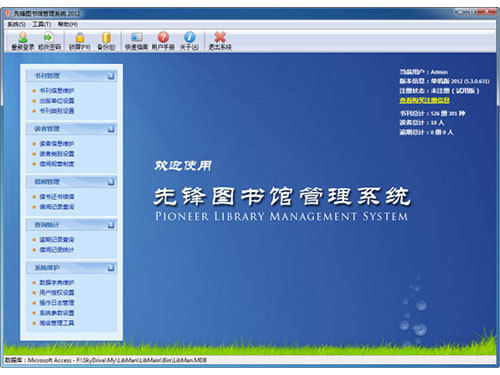This screenshot has width=500, height=375.
Task: Collapse the 书刊管理 book management panel
Action: pyautogui.click(x=111, y=76)
